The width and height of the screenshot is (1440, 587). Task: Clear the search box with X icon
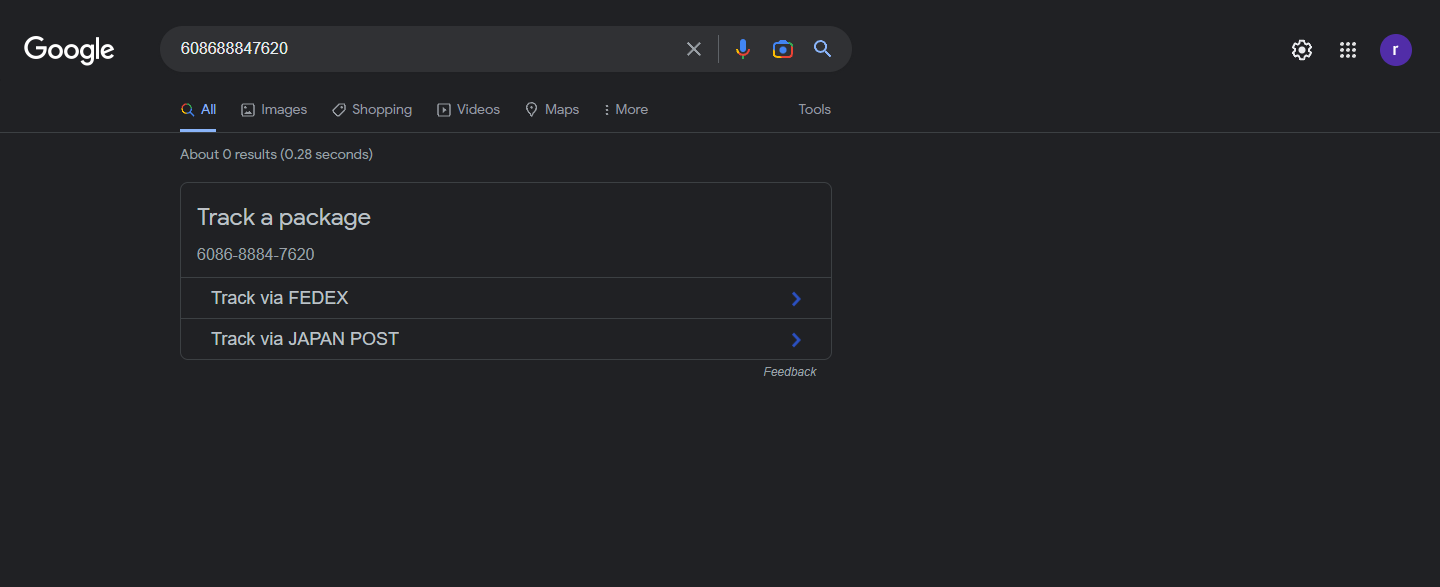tap(694, 49)
